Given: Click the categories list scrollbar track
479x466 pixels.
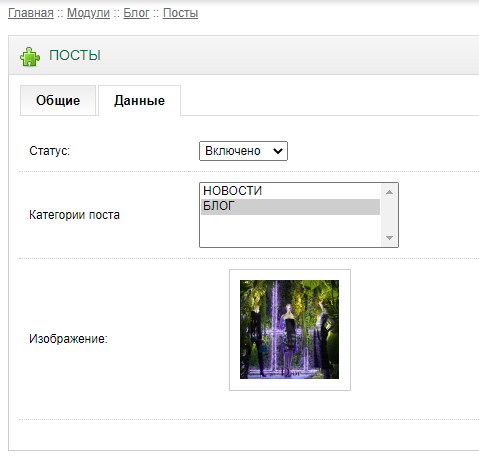Looking at the screenshot, I should point(389,215).
